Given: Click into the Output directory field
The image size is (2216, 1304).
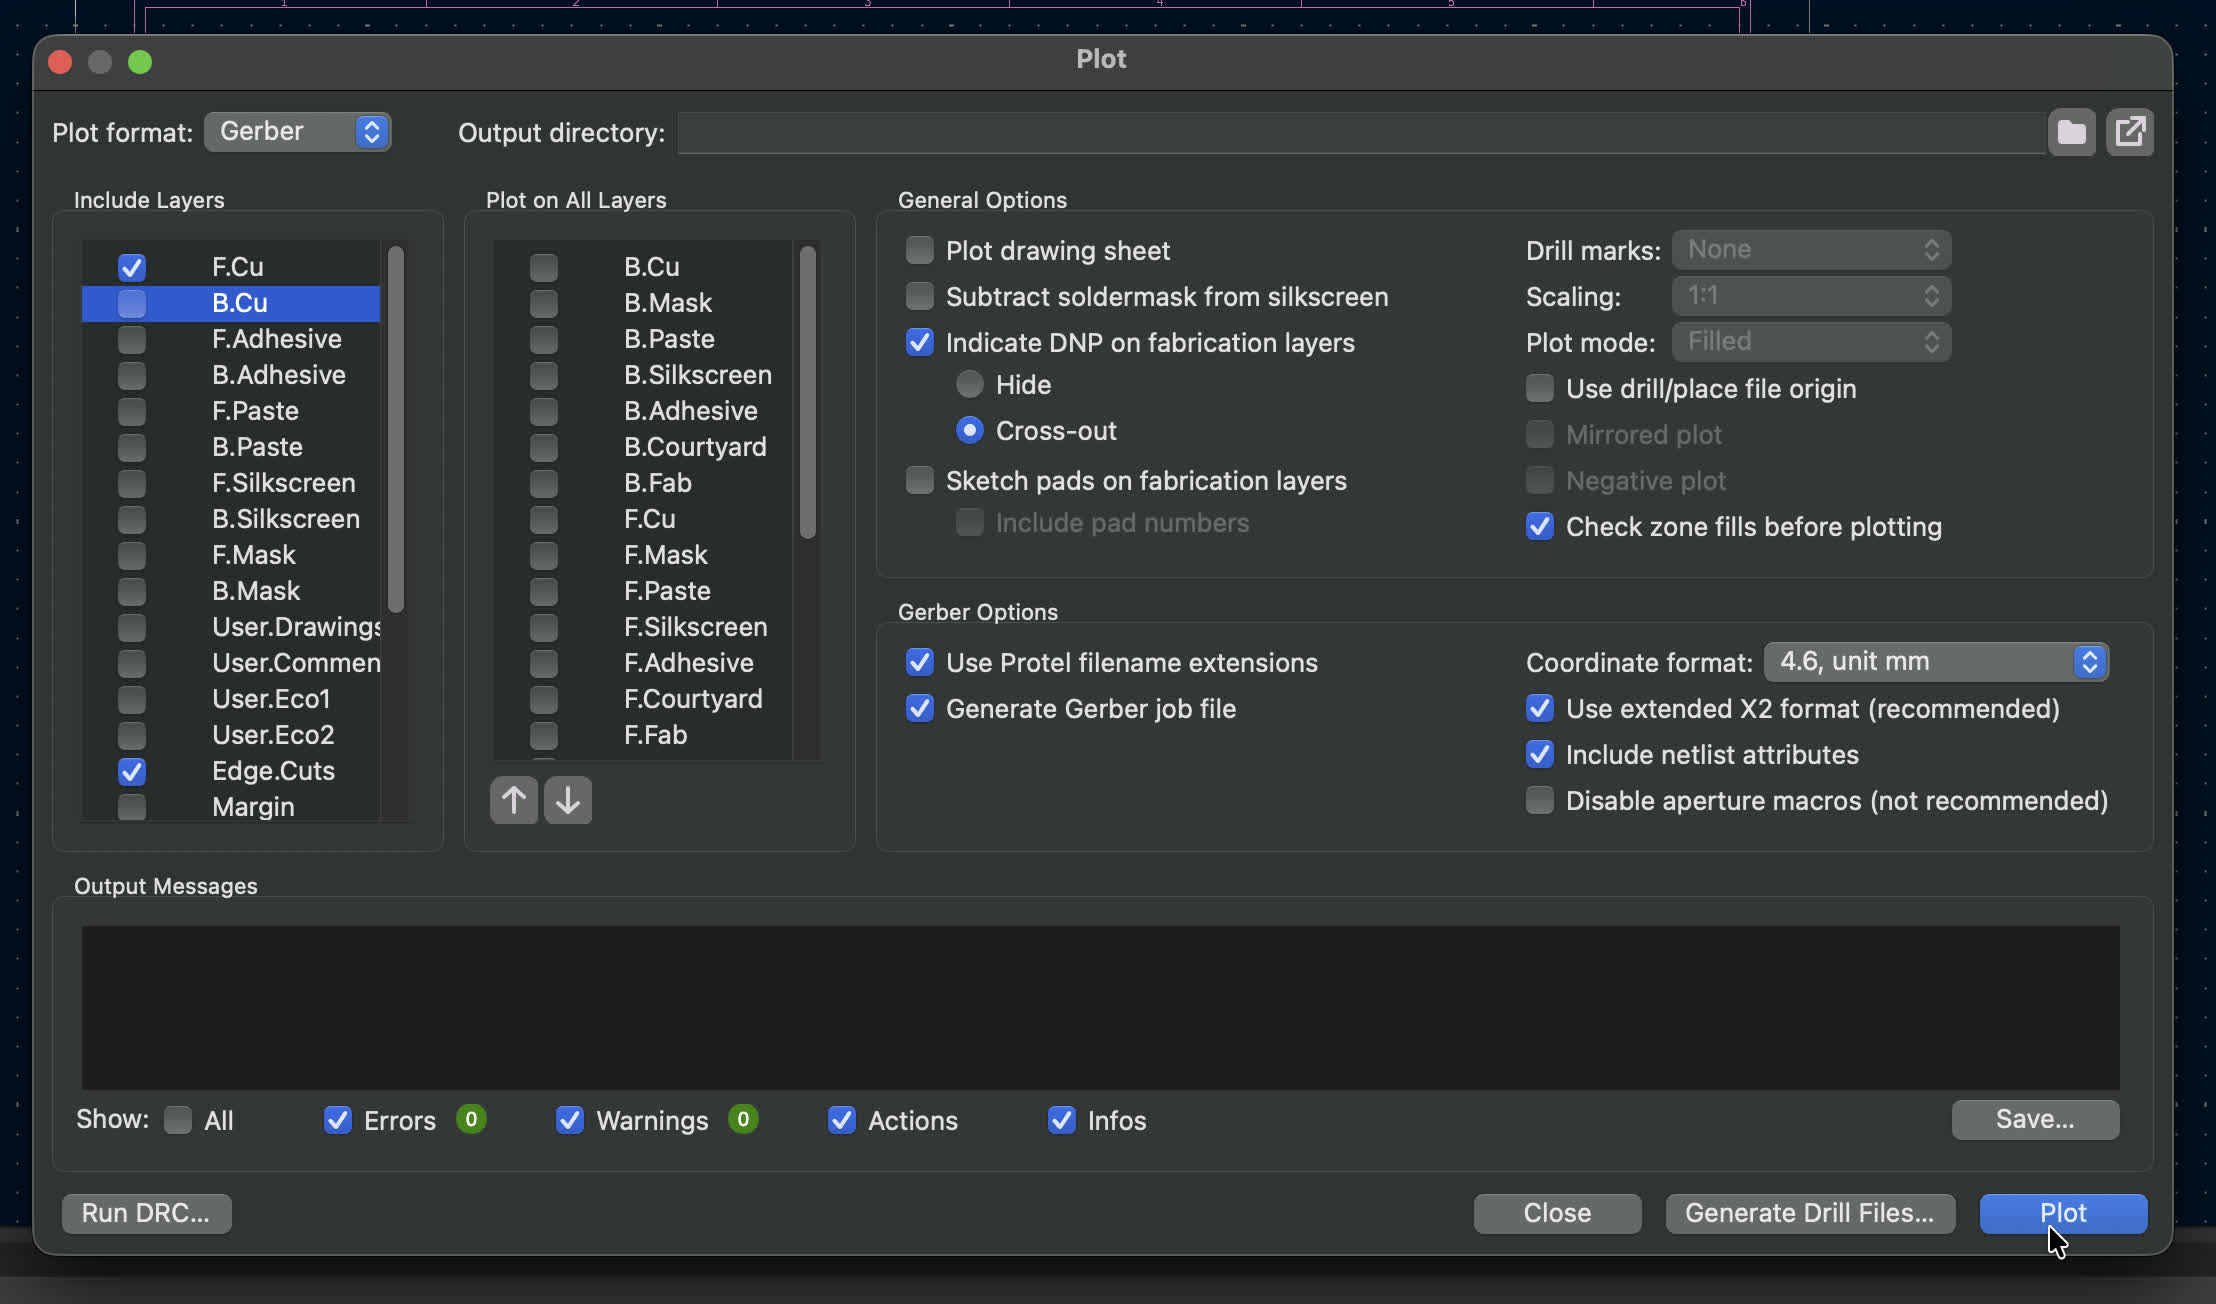Looking at the screenshot, I should [1360, 133].
